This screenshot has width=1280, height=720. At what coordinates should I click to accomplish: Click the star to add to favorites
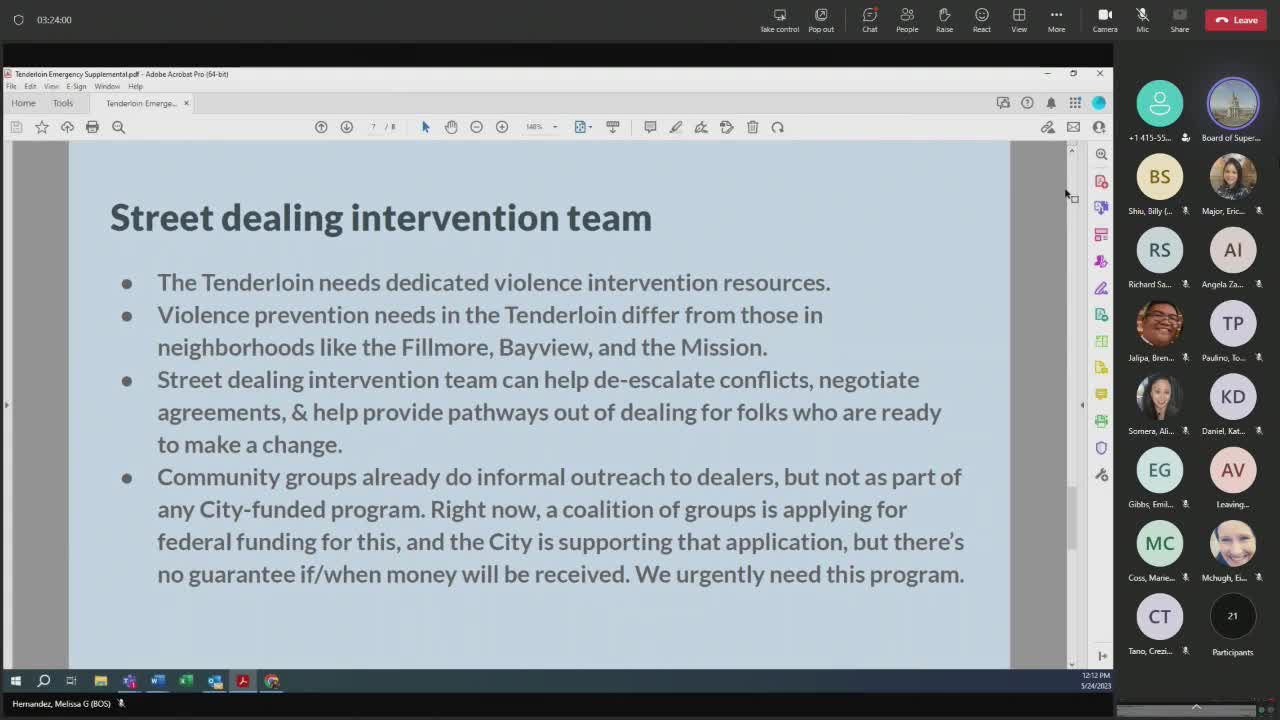pos(41,127)
